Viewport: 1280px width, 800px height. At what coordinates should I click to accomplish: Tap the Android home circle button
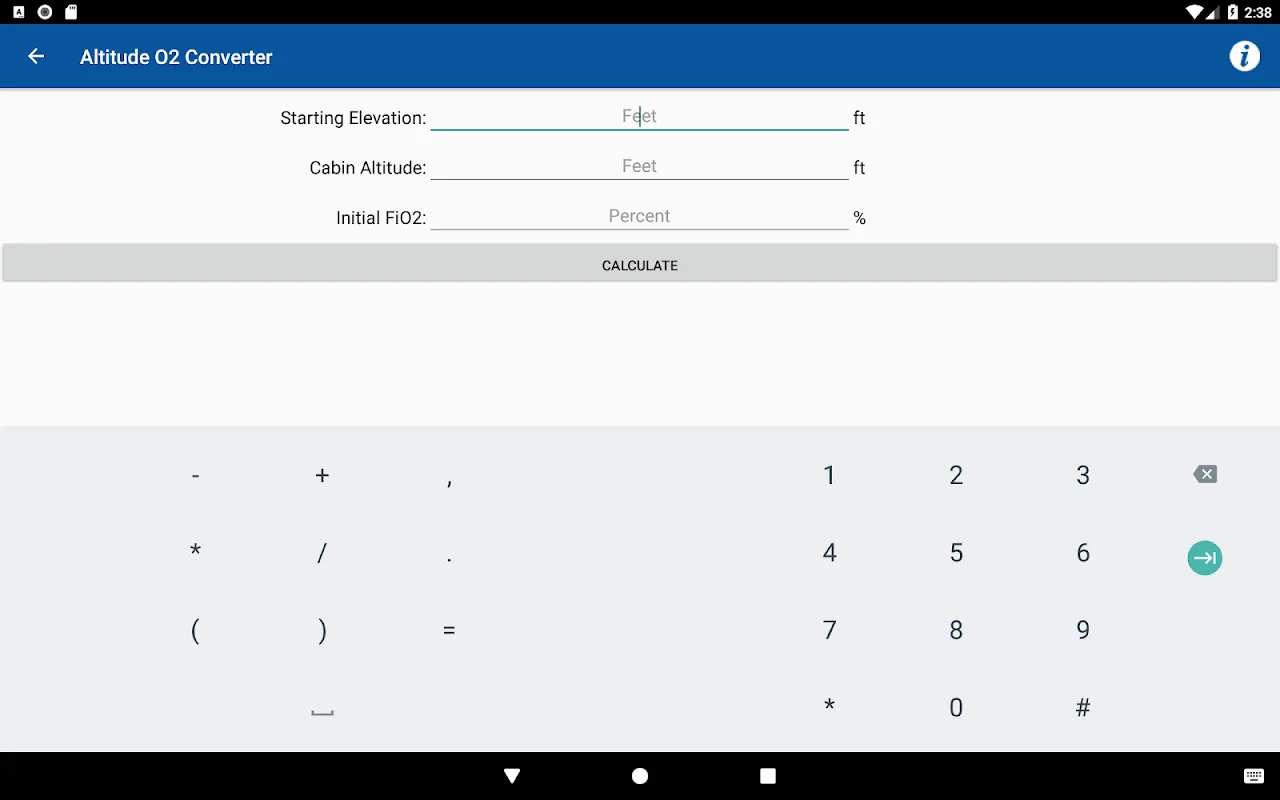(640, 776)
